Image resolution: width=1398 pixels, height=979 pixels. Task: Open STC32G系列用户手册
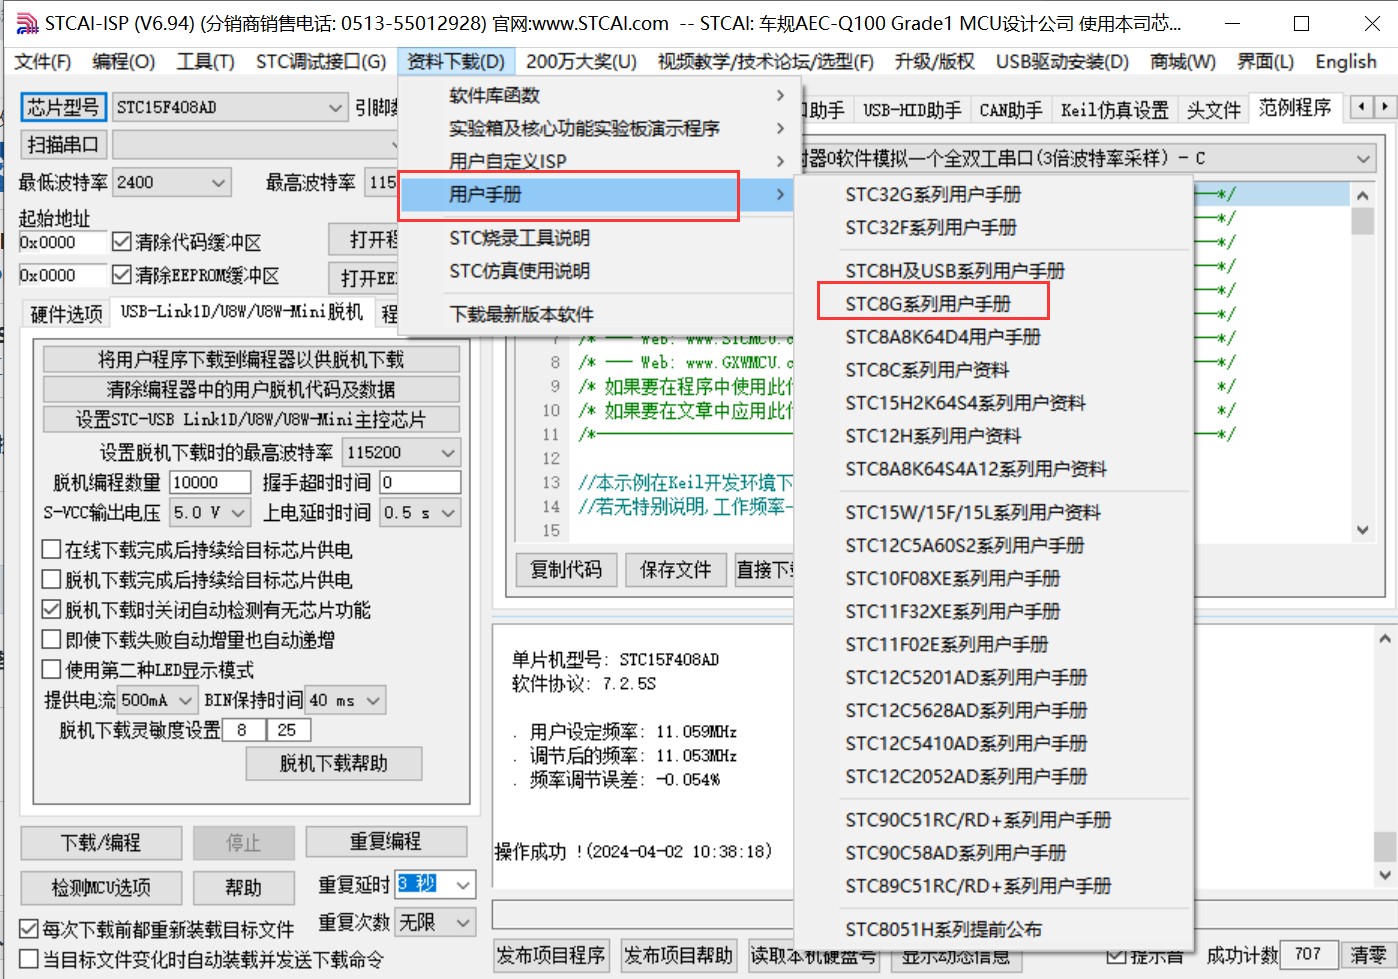(933, 194)
